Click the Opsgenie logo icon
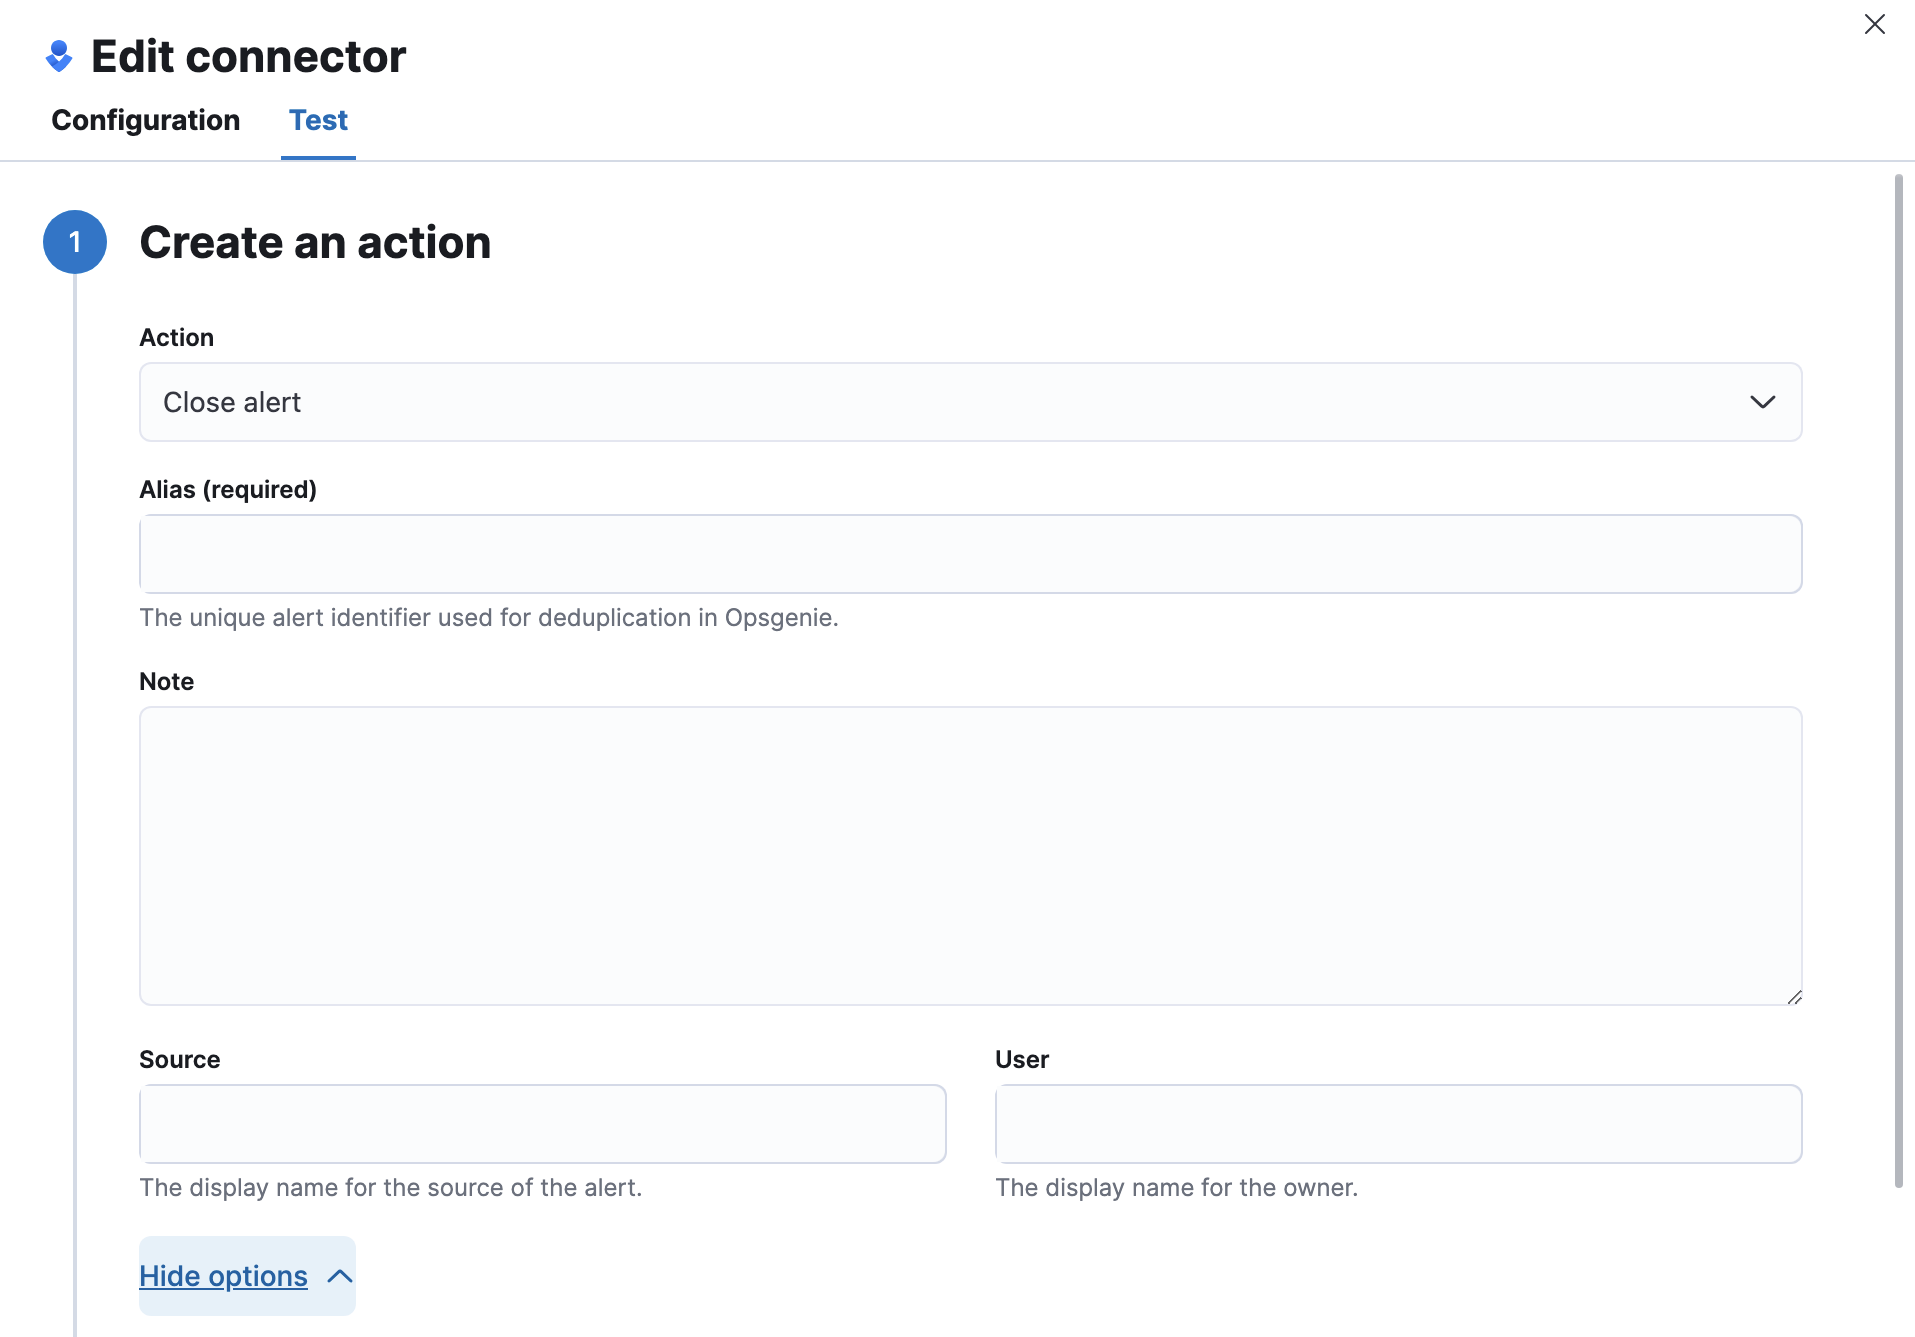1915x1337 pixels. click(59, 56)
